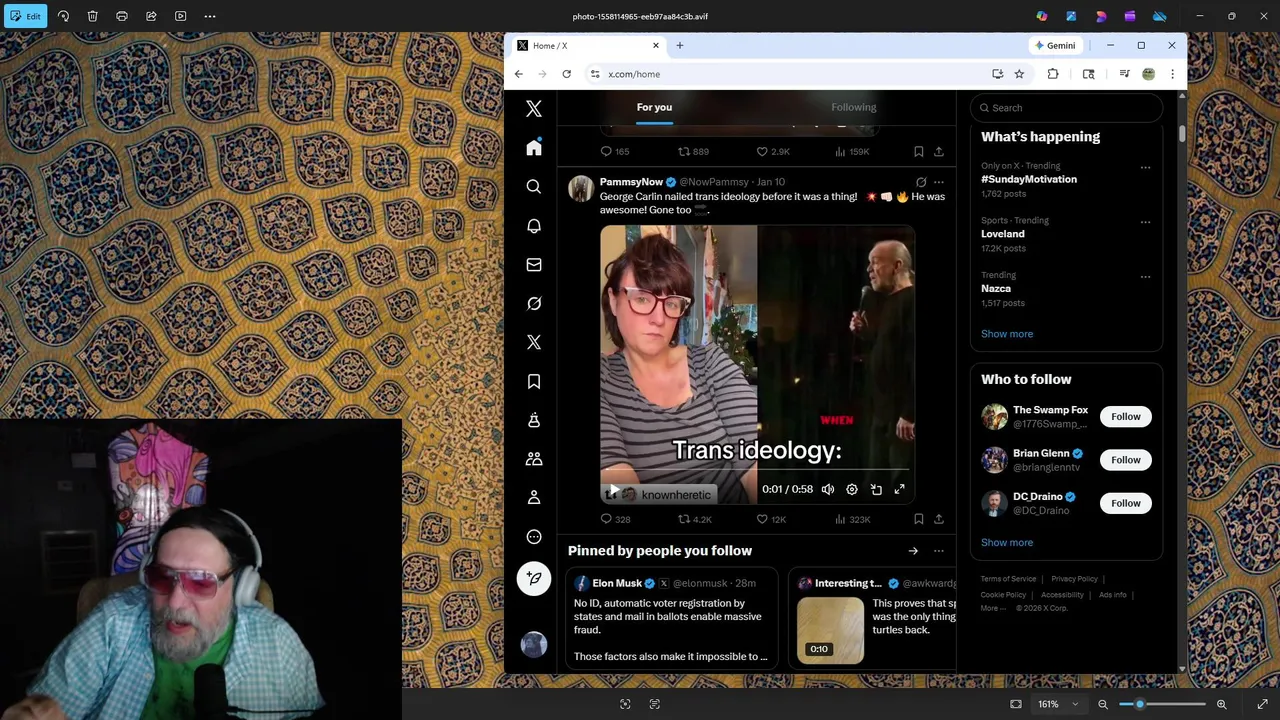Rotate the photo using the rotate icon
This screenshot has height=720, width=1280.
(63, 16)
